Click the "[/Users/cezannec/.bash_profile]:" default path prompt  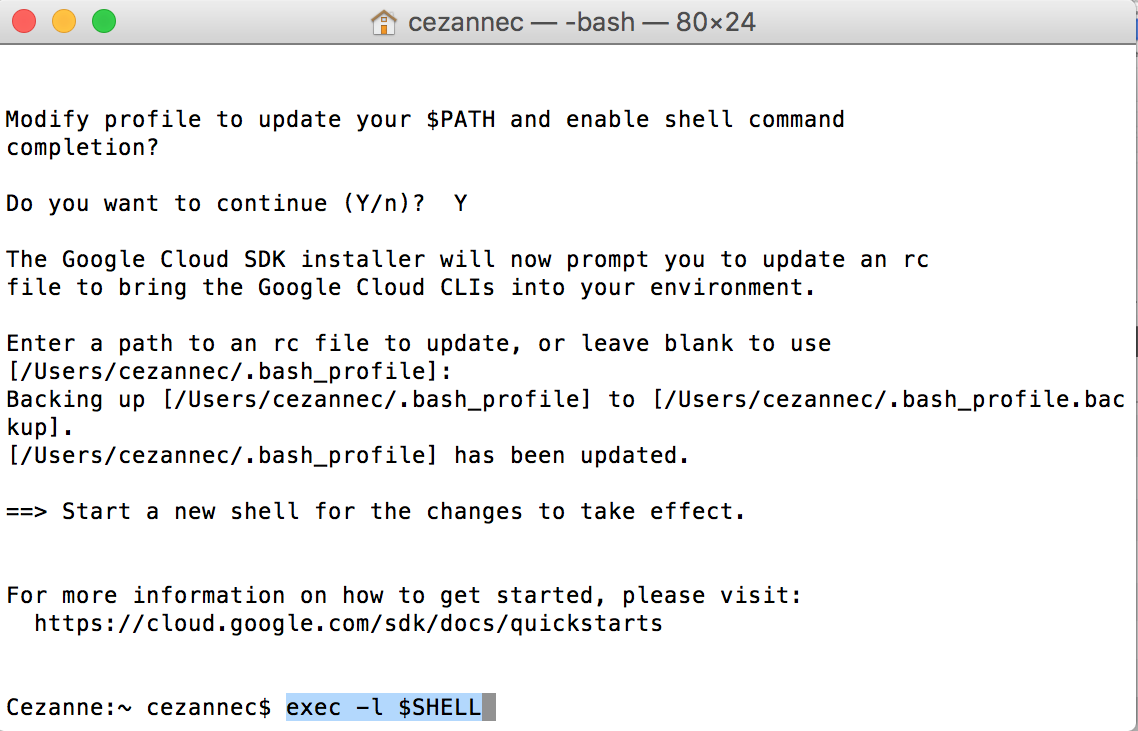coord(229,372)
